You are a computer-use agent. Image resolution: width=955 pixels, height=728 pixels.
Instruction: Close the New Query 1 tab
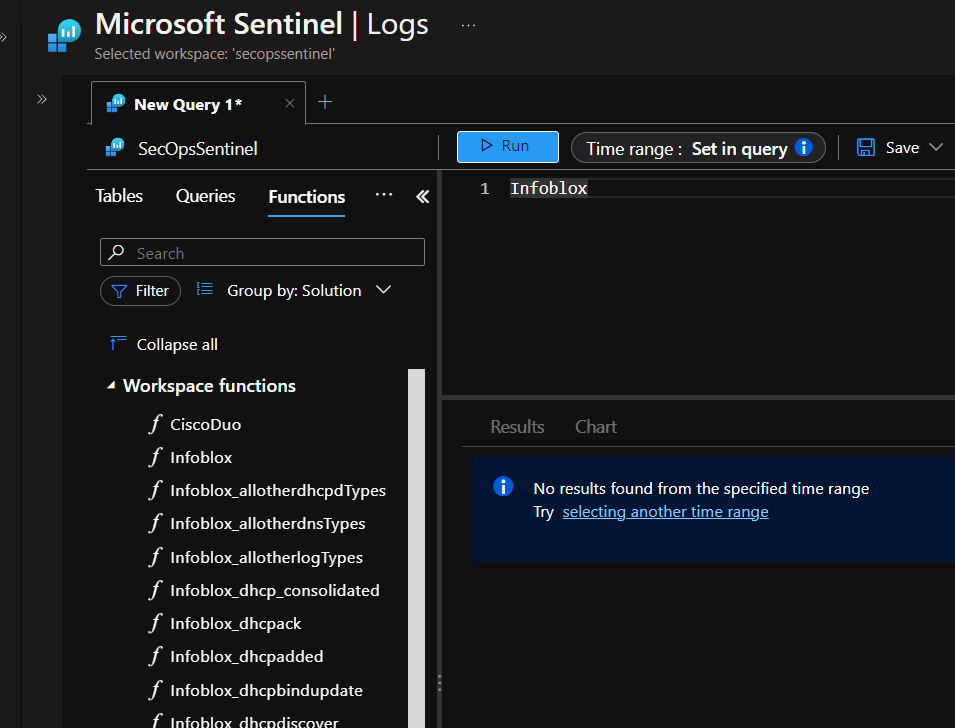pos(290,104)
